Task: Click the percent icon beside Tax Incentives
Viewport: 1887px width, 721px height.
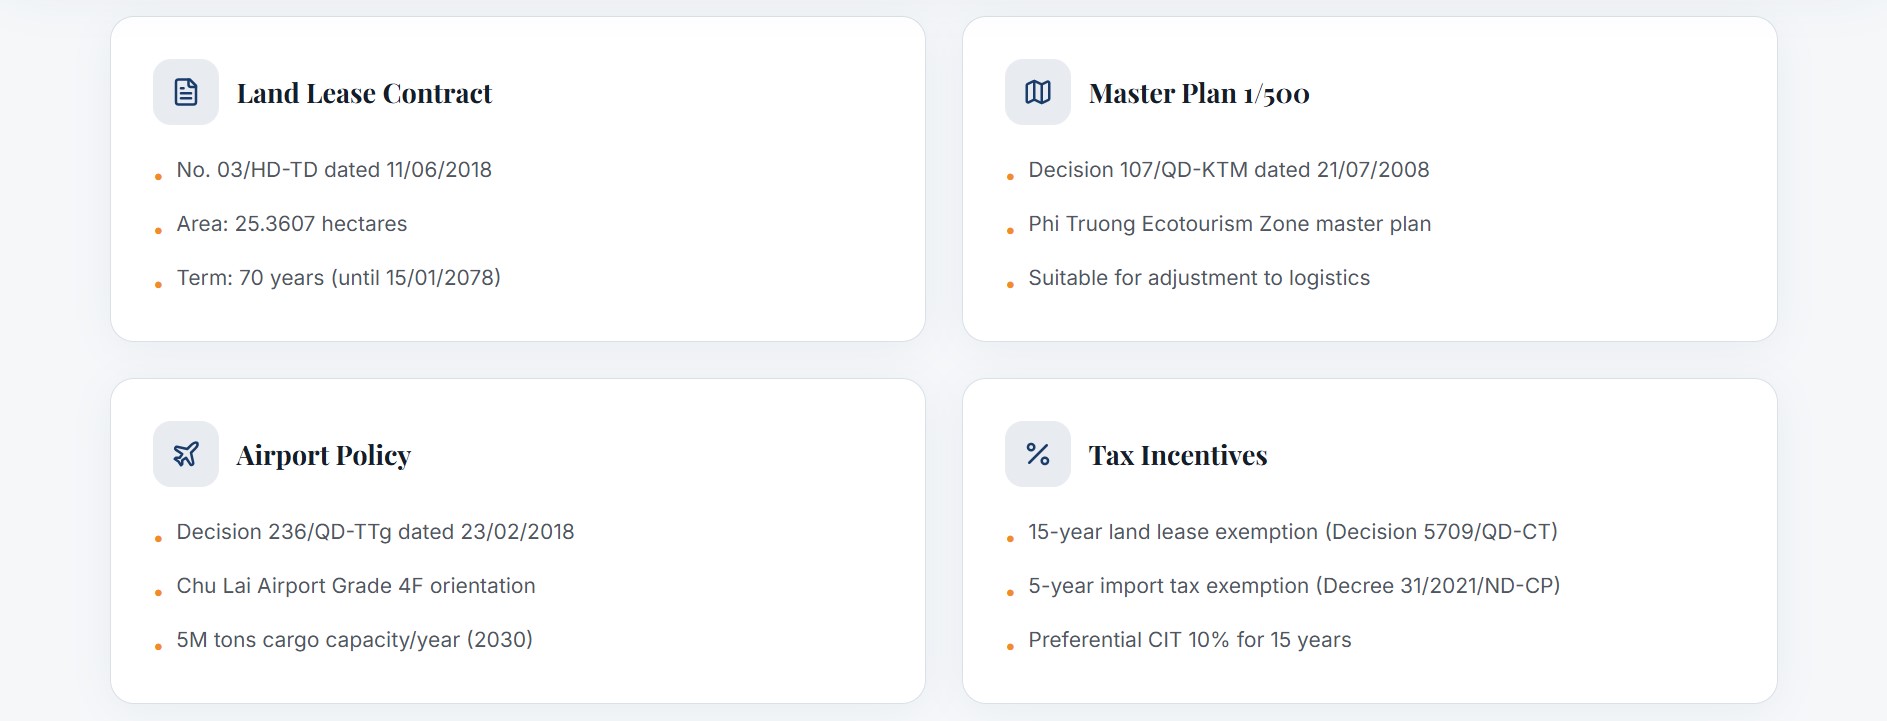Action: (1038, 454)
